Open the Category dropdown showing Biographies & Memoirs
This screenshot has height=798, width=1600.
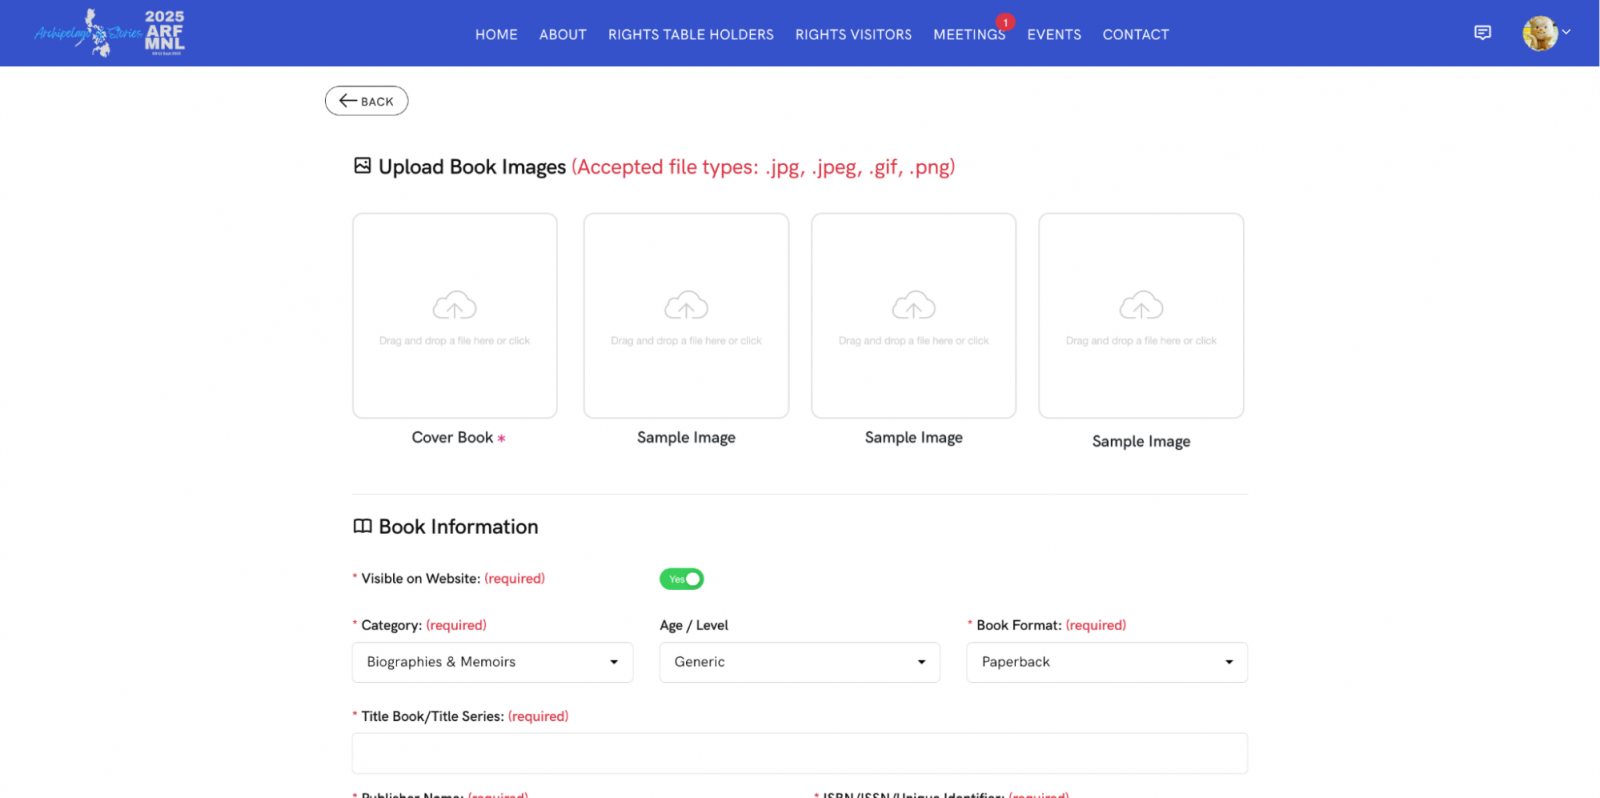tap(492, 662)
